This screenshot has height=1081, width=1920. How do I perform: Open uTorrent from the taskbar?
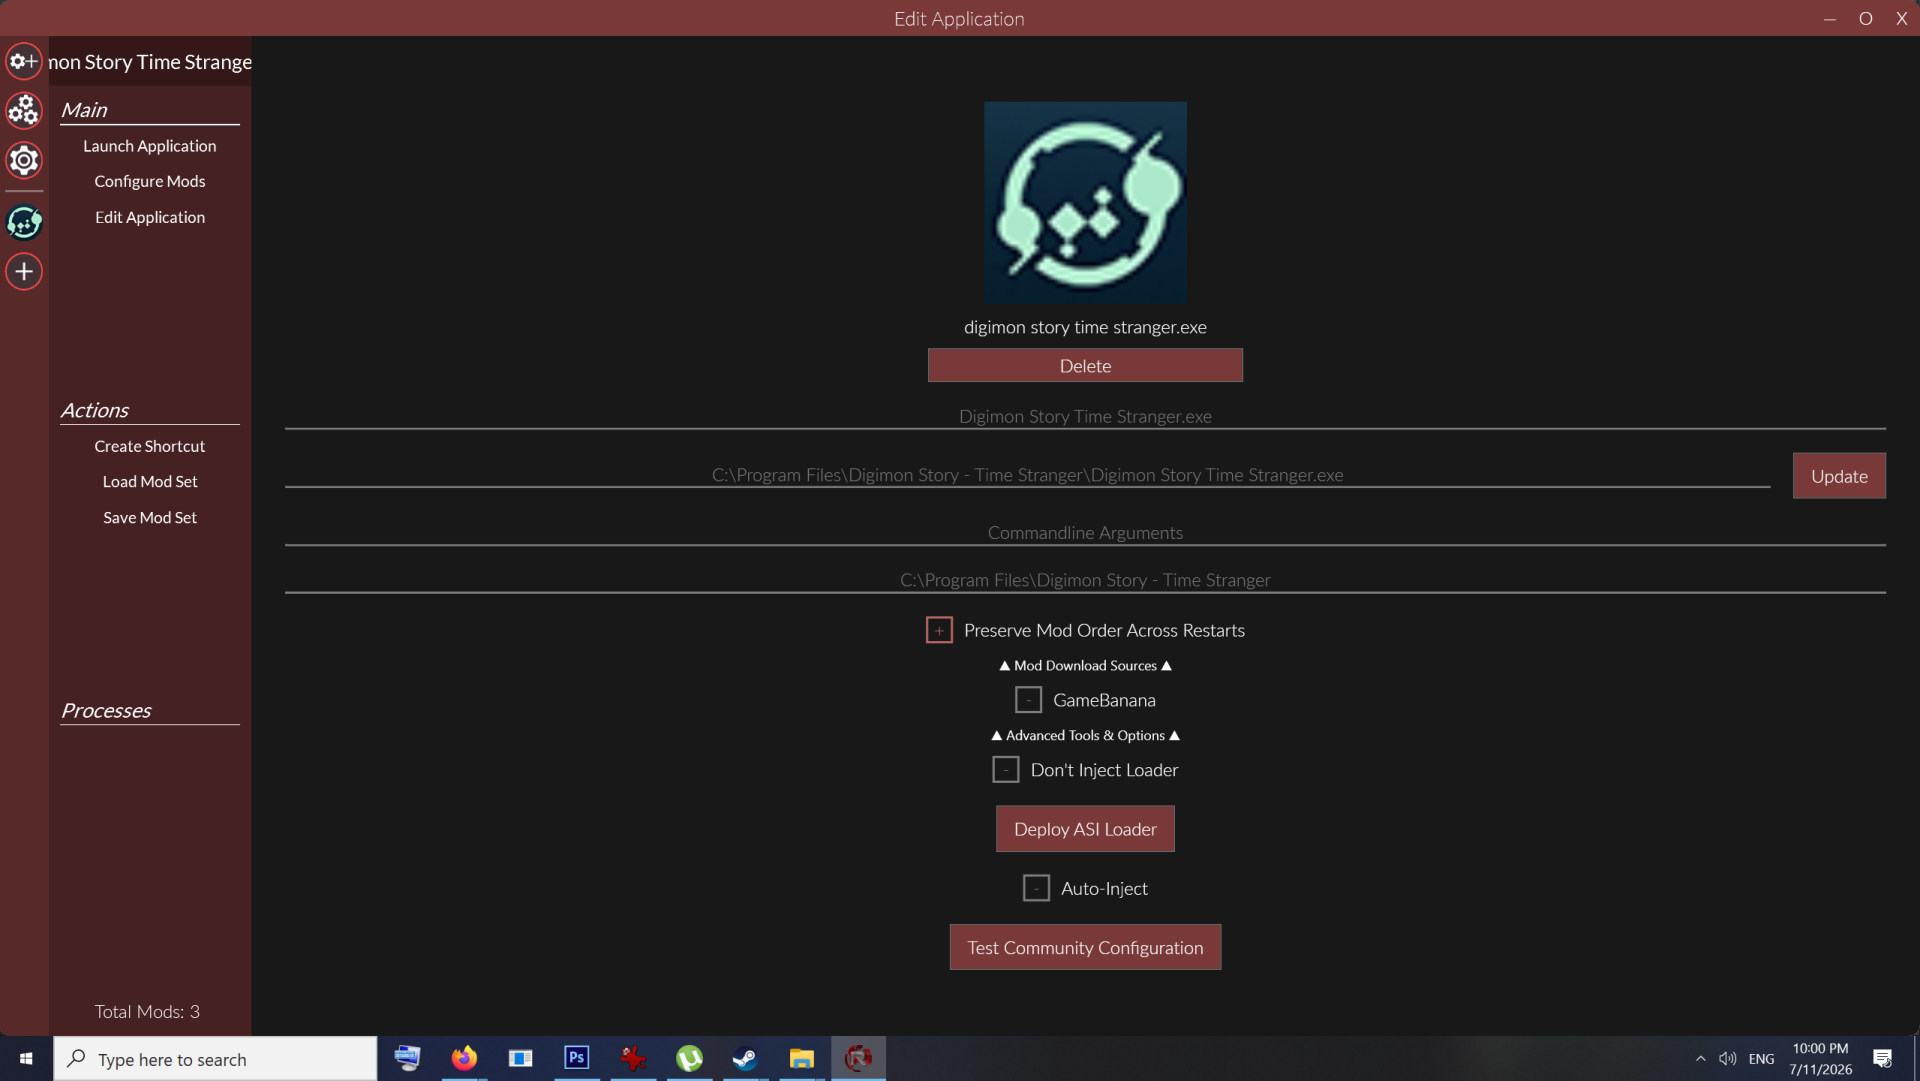689,1058
